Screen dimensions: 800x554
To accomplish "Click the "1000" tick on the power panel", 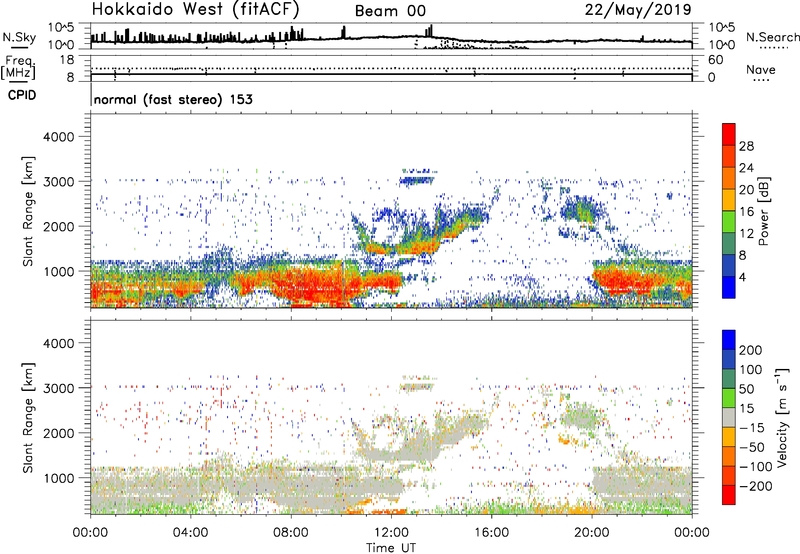I will tap(58, 271).
